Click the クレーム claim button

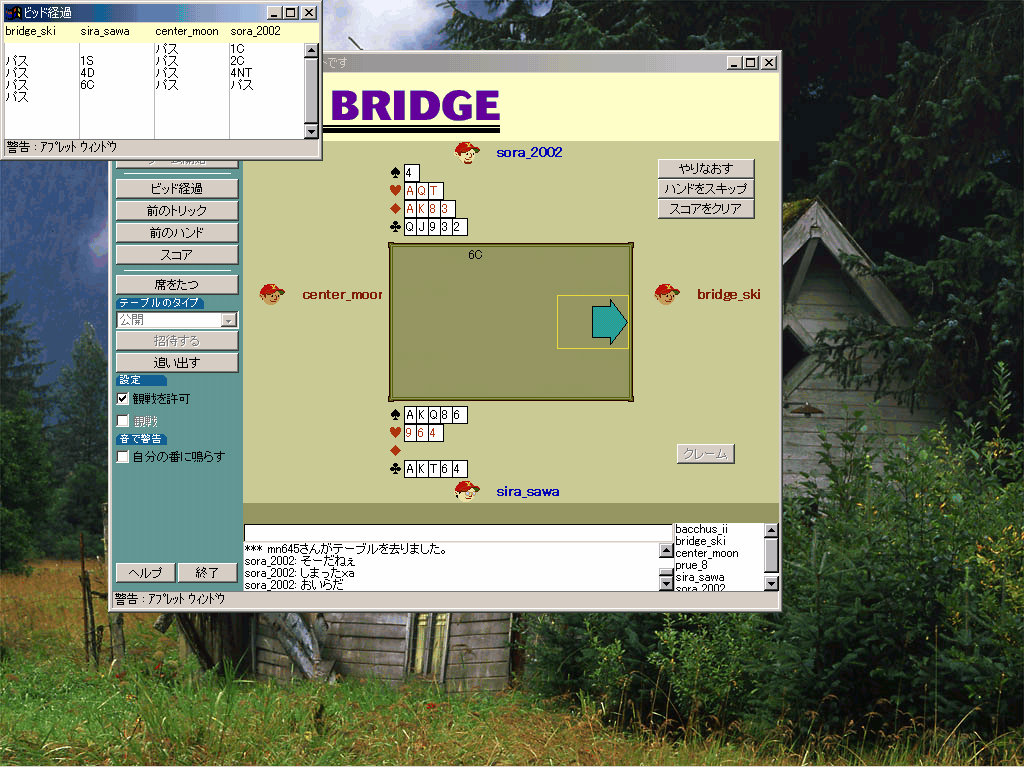coord(706,454)
